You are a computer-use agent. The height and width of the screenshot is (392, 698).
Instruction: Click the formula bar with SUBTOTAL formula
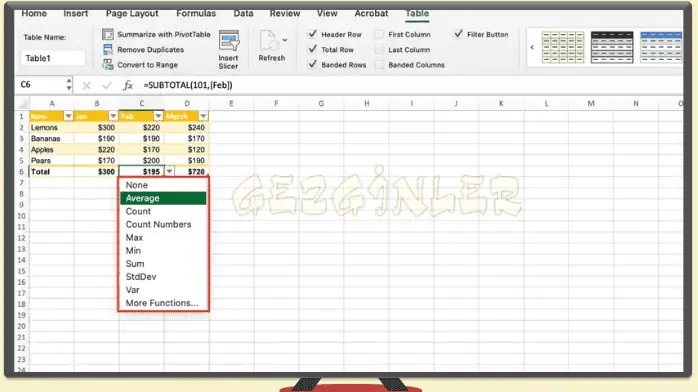point(410,85)
